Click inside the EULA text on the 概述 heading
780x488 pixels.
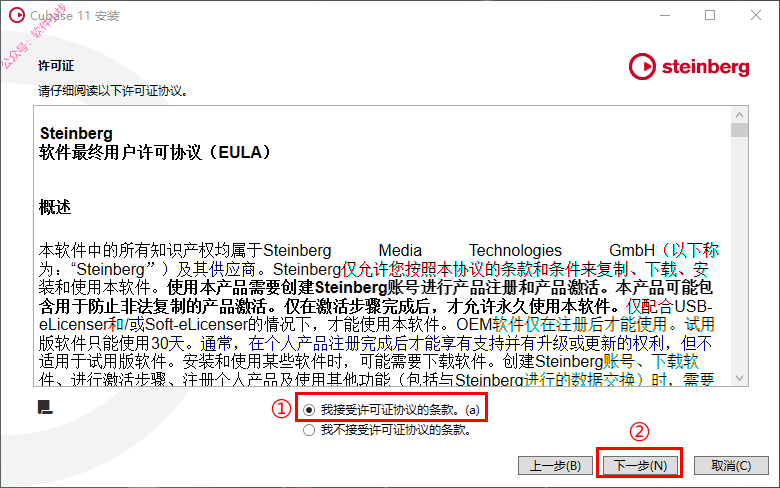[x=55, y=207]
